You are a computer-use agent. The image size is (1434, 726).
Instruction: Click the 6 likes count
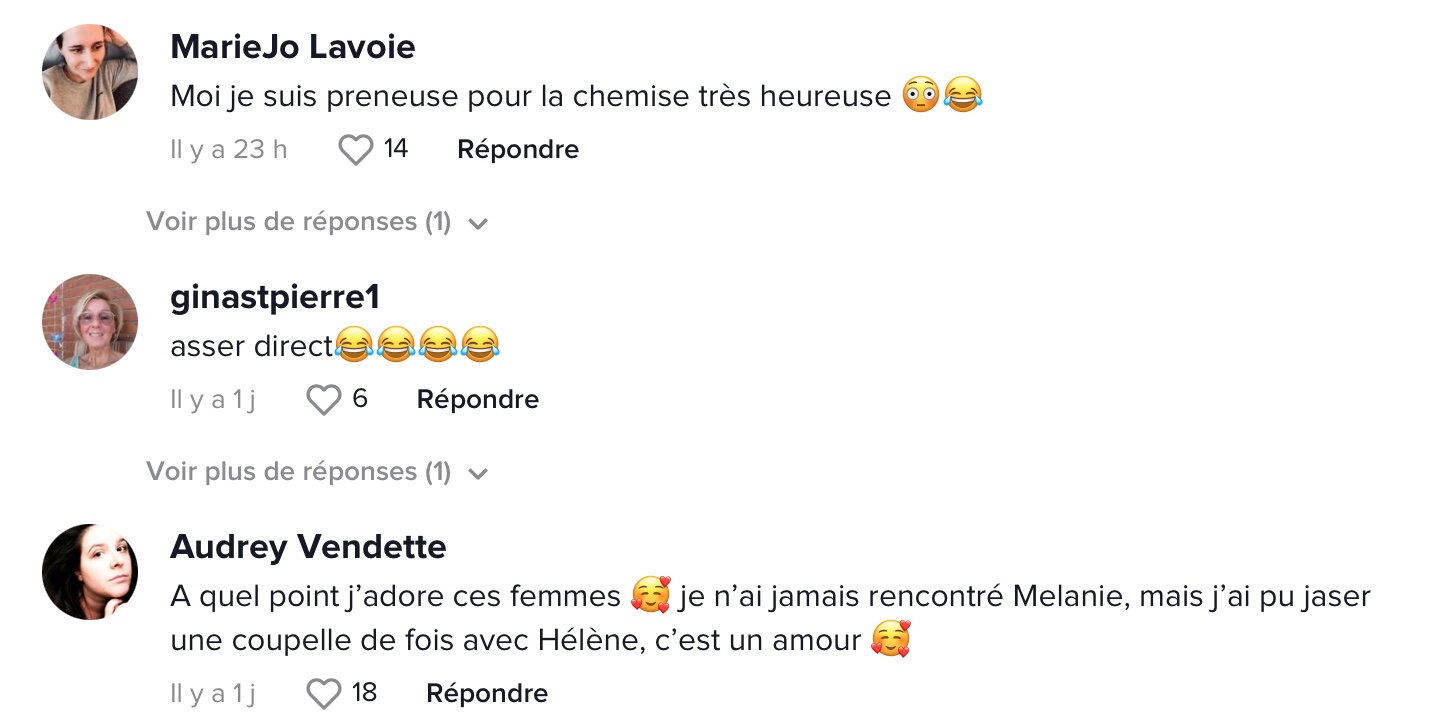tap(360, 399)
